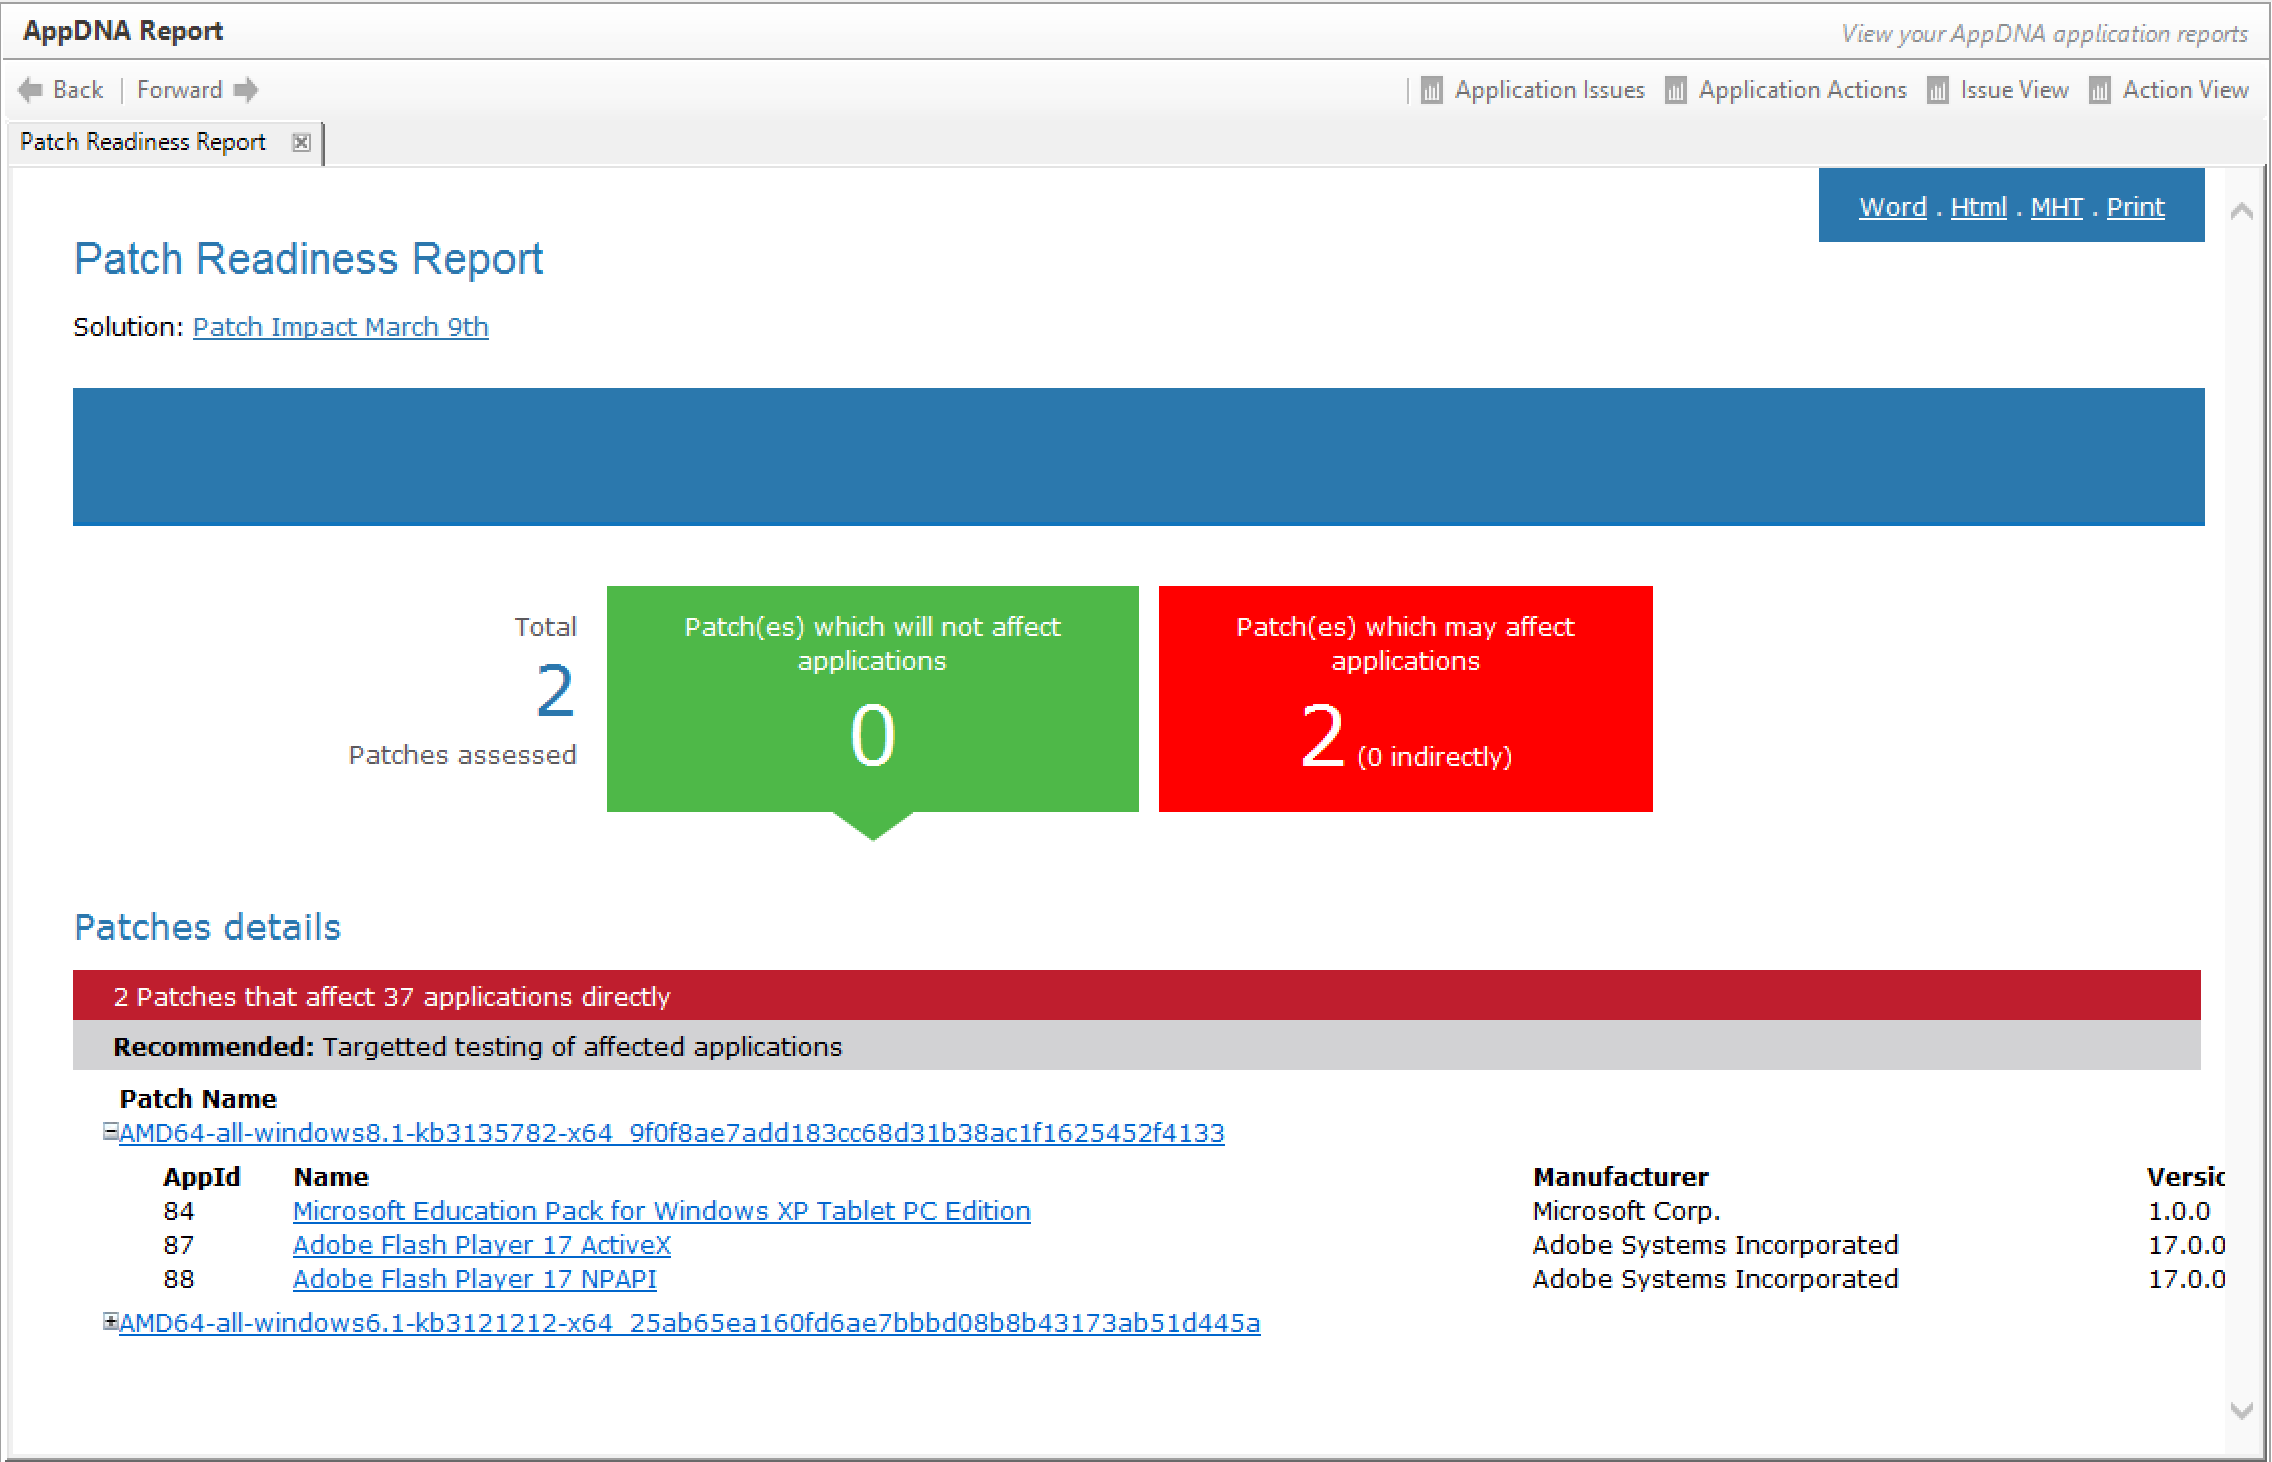Click the Issue View icon
This screenshot has width=2272, height=1462.
point(1938,91)
